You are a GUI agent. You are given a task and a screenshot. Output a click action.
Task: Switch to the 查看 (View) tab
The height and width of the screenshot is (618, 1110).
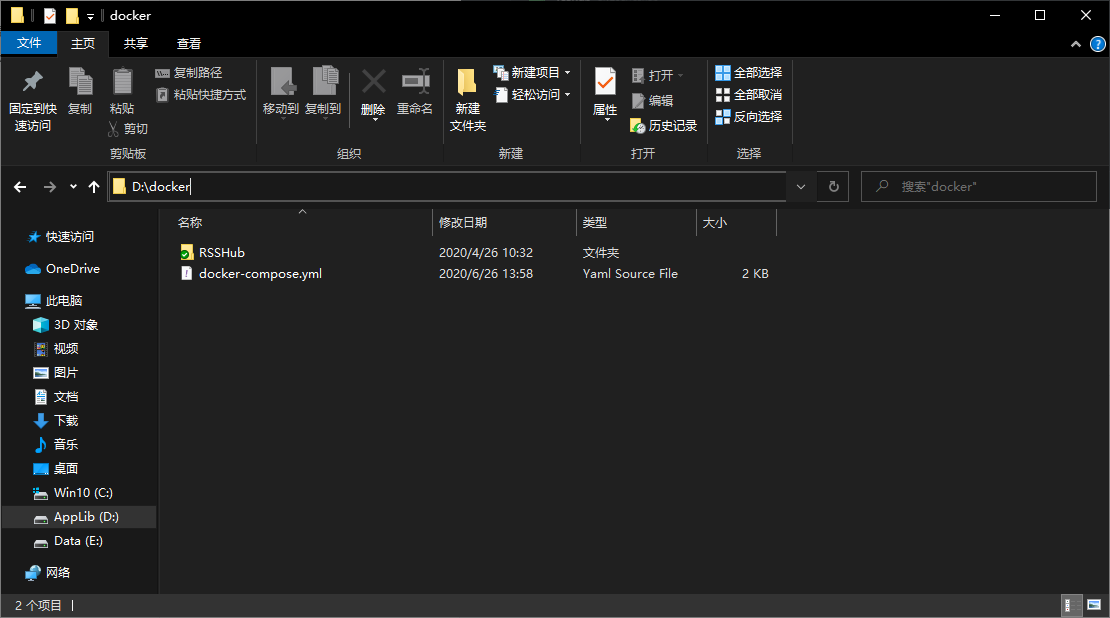[x=189, y=43]
